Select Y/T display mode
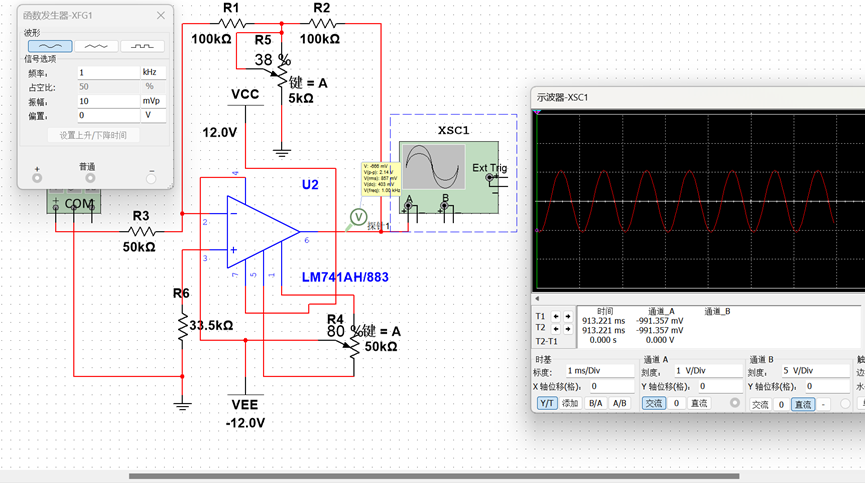Viewport: 865px width, 483px height. click(x=547, y=404)
